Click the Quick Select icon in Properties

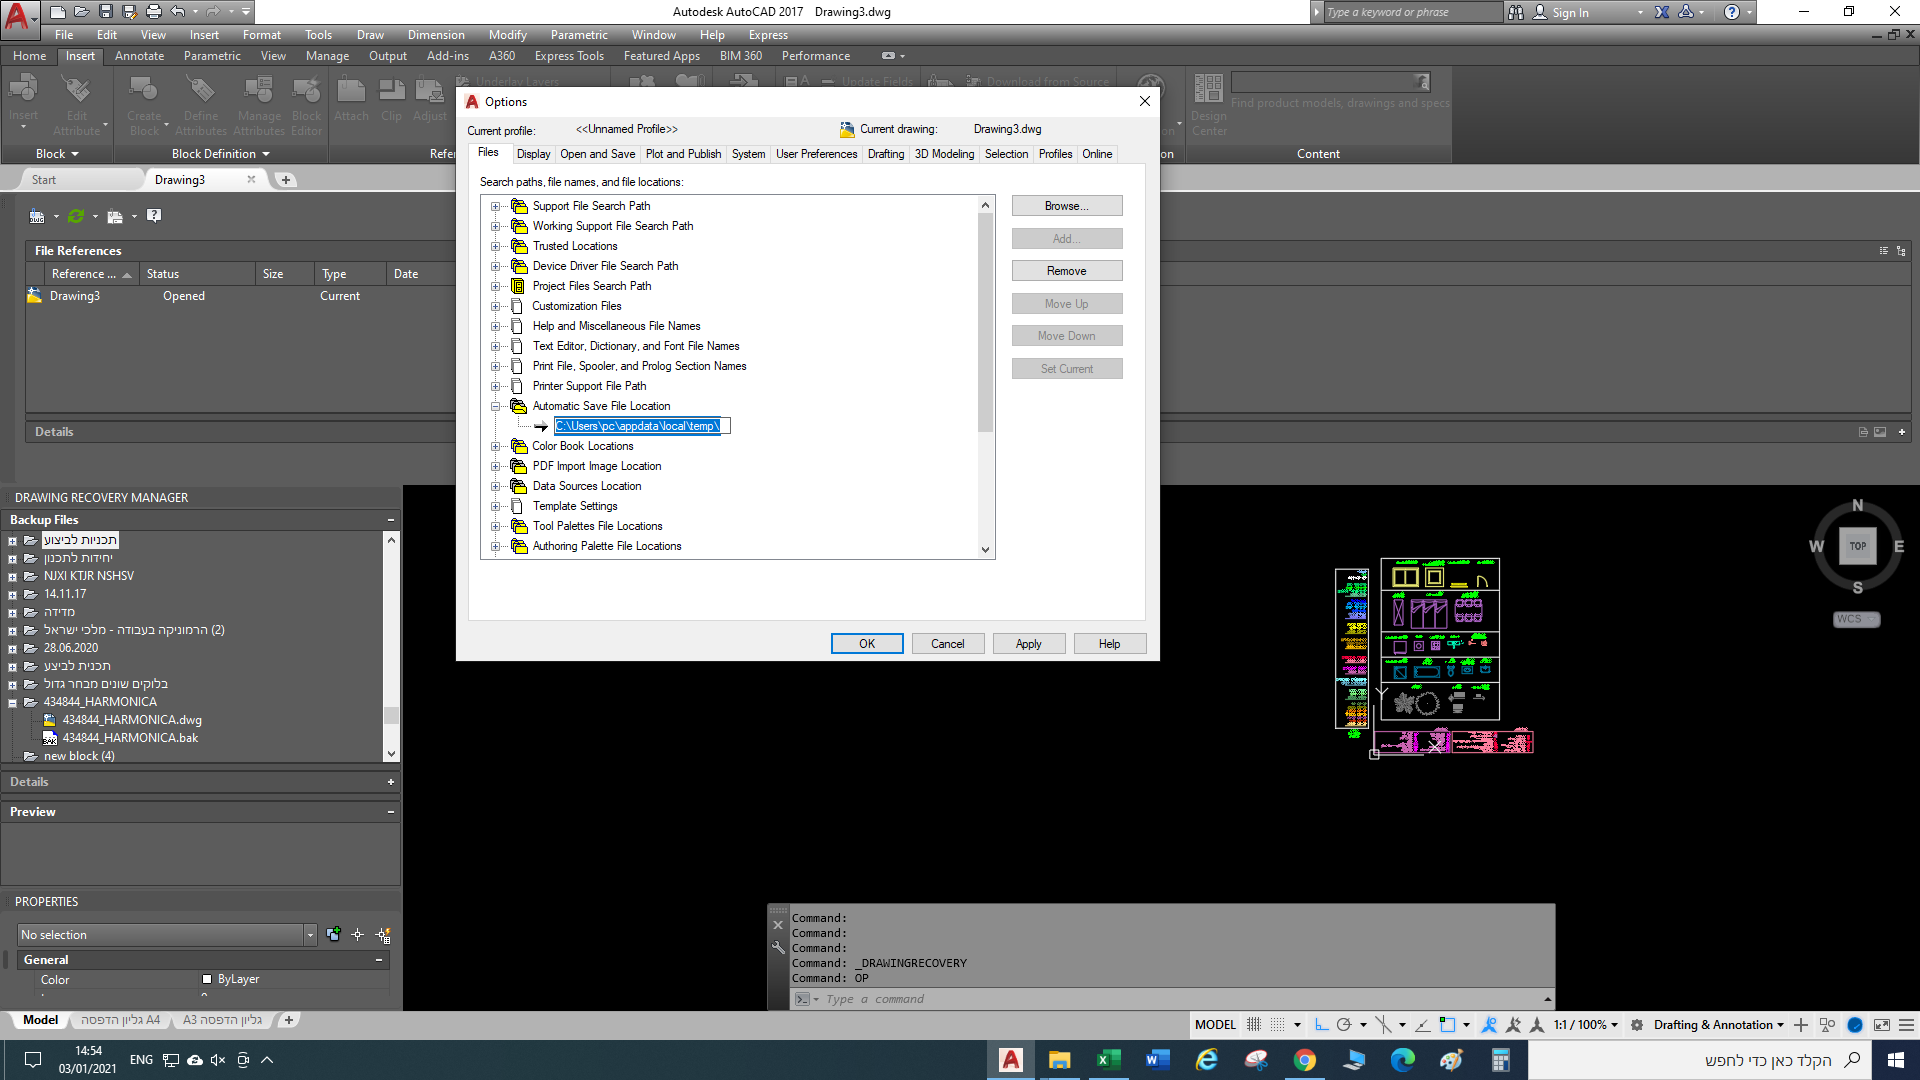(x=383, y=935)
